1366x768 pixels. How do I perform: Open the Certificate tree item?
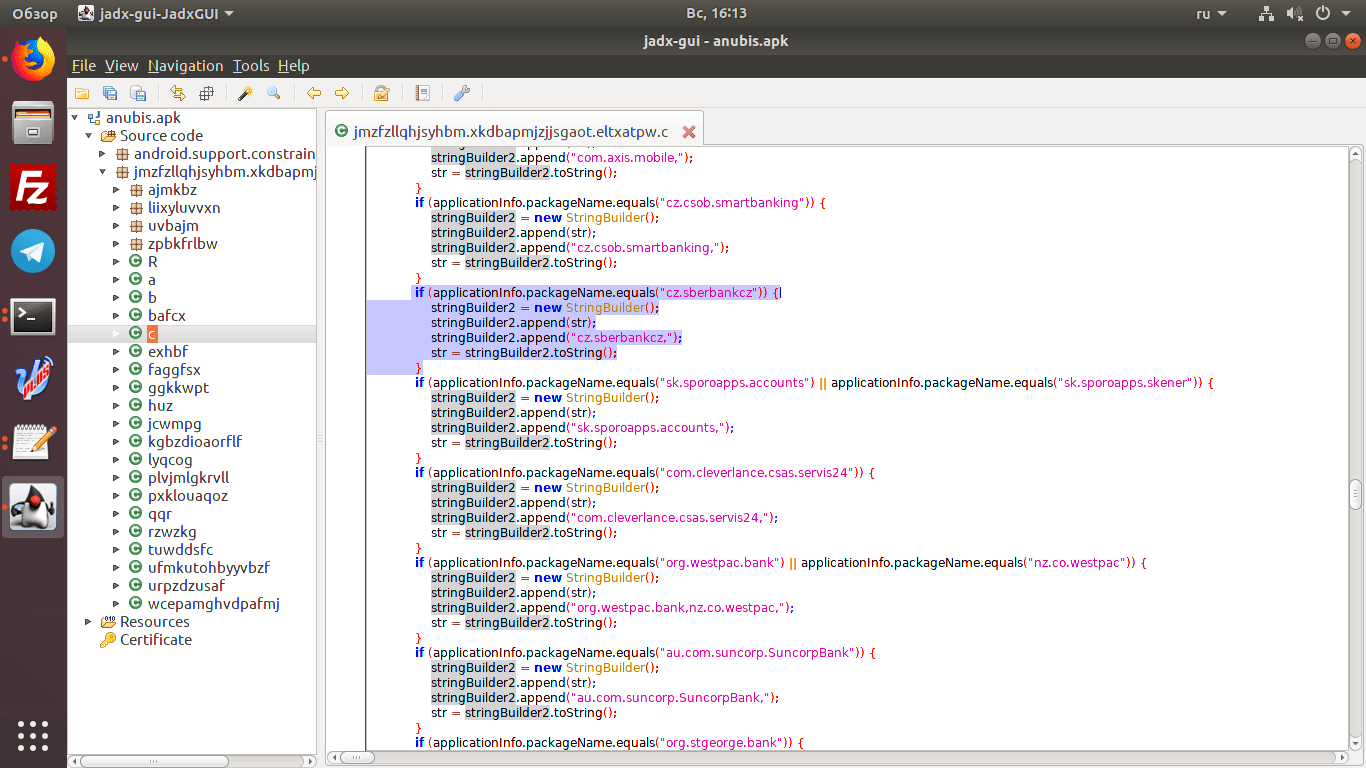click(155, 640)
